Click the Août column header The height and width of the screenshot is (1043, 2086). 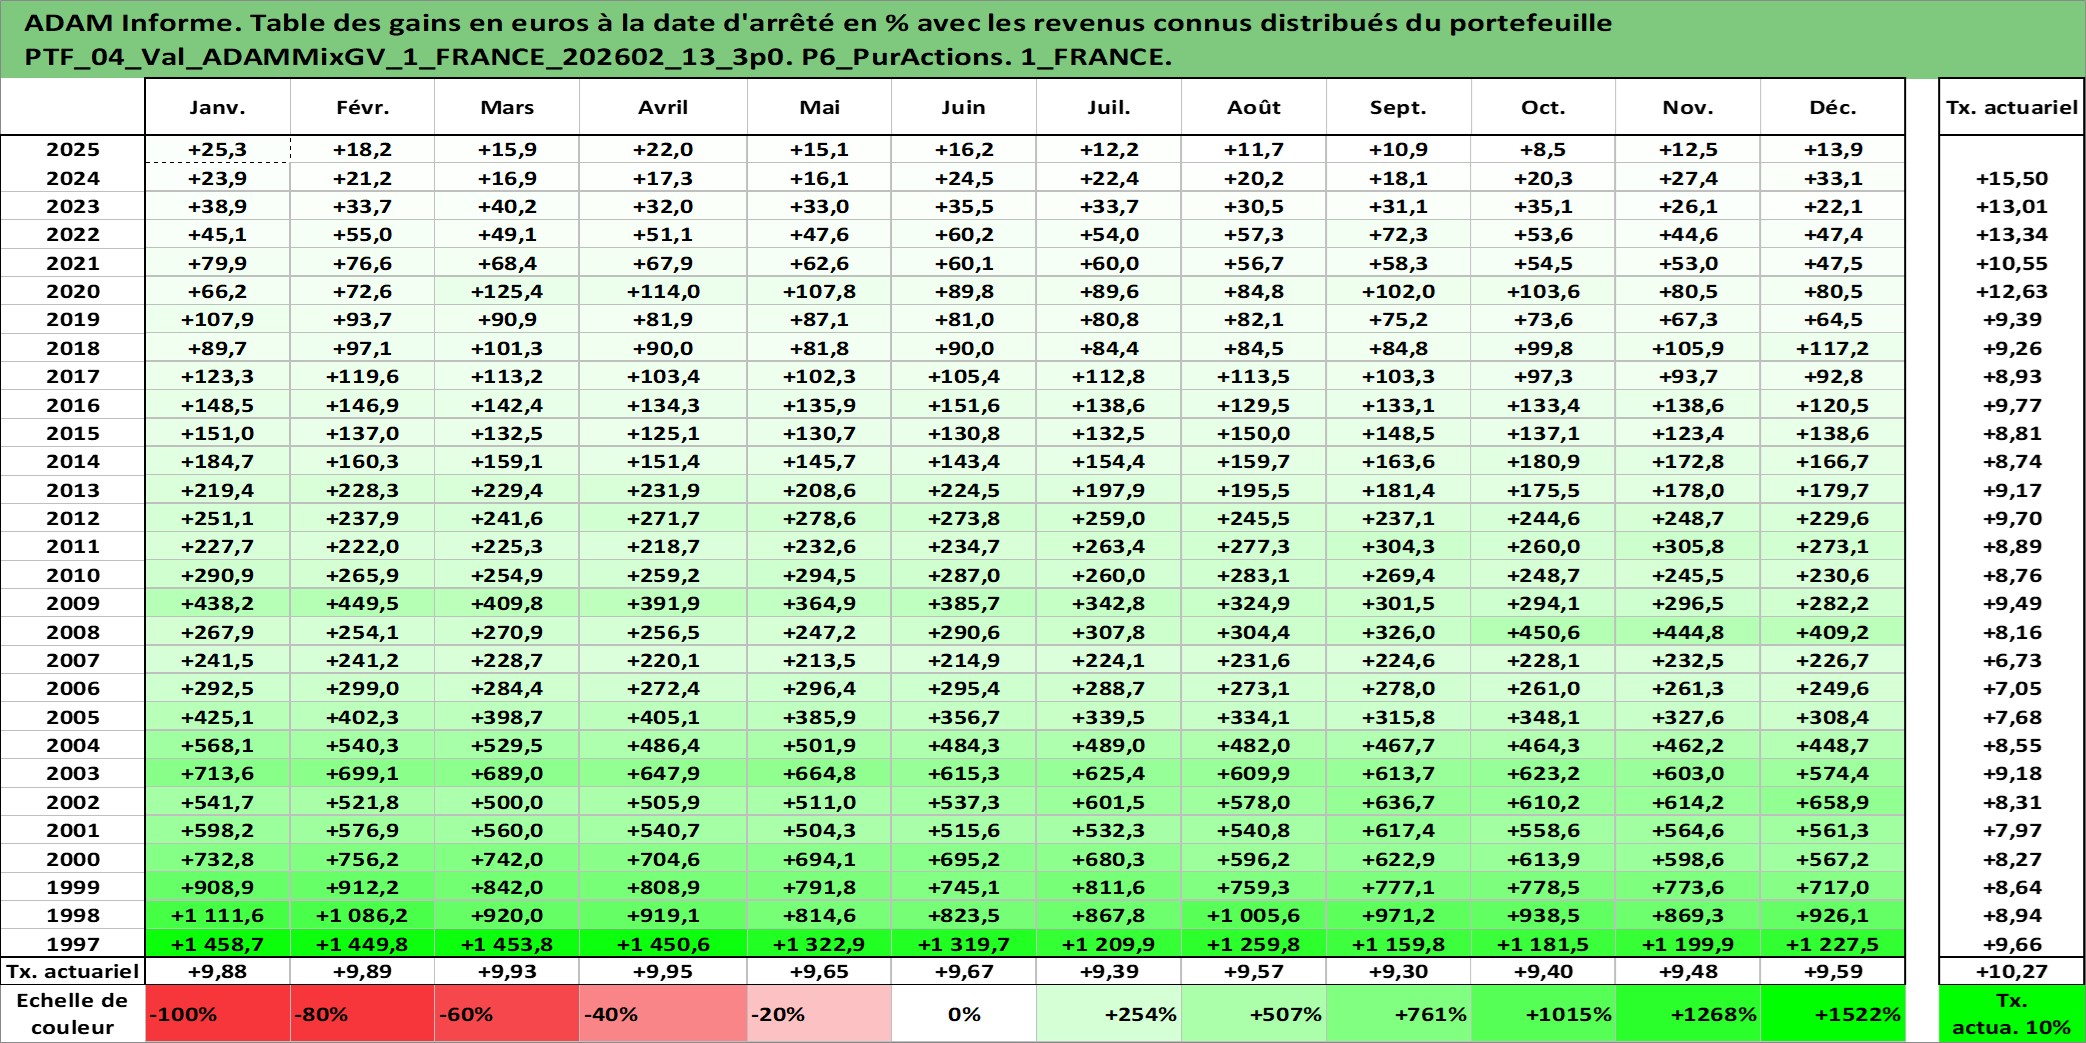(x=1254, y=107)
